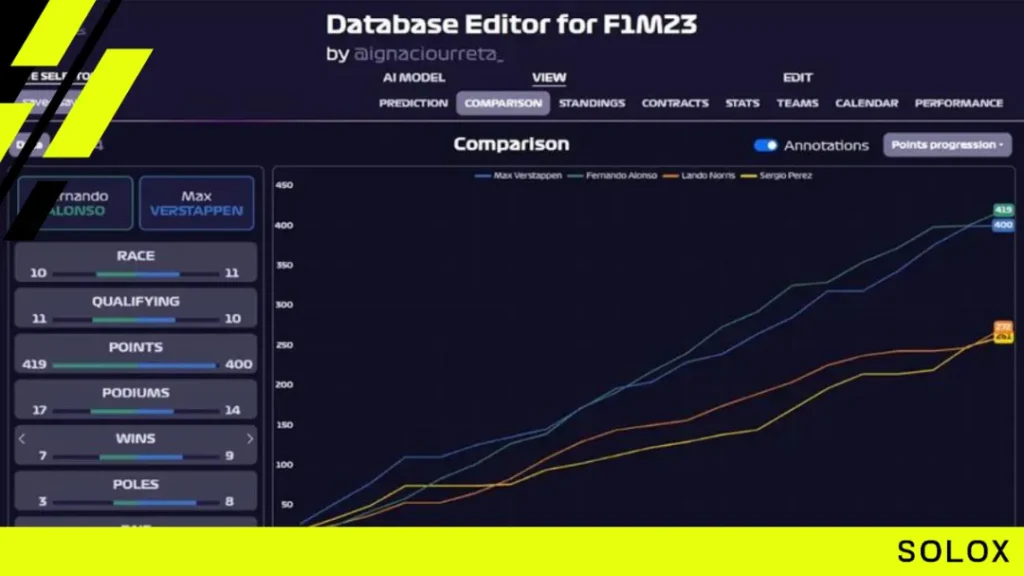This screenshot has width=1024, height=576.
Task: Click the VIEW section heading
Action: [549, 78]
